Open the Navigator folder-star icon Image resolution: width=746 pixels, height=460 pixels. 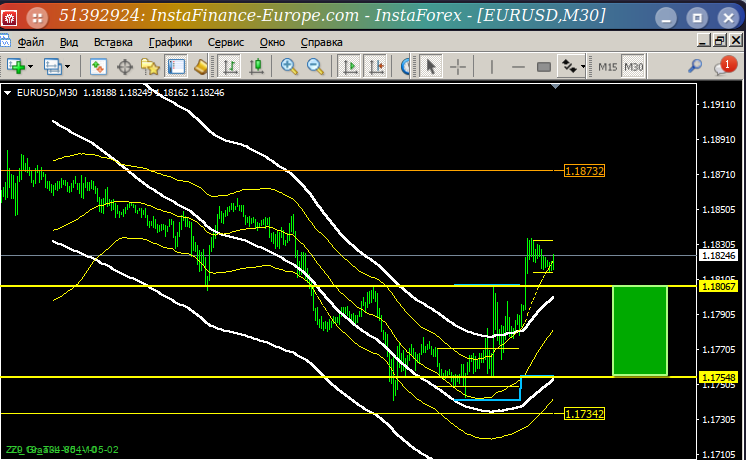click(x=150, y=67)
